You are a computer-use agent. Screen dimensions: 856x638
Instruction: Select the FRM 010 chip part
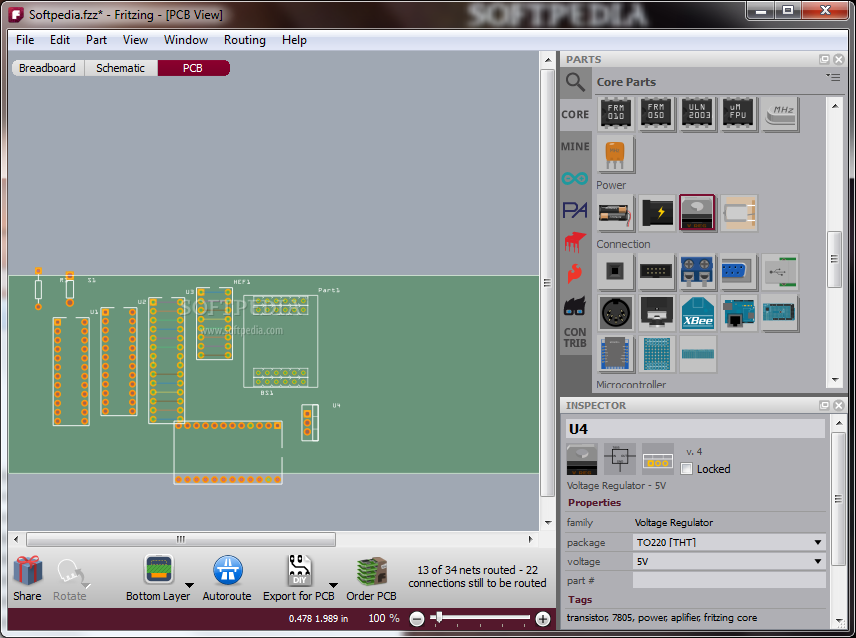[x=616, y=114]
